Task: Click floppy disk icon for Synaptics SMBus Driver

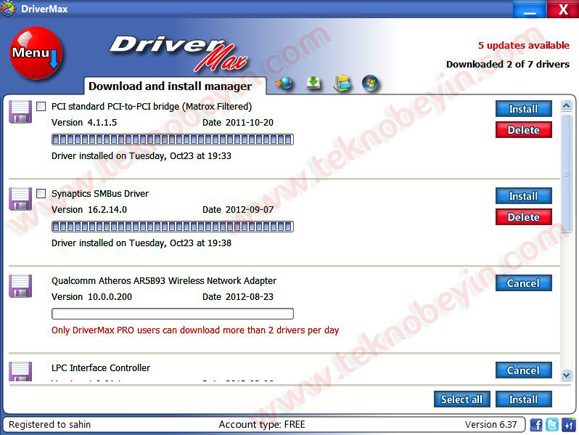Action: point(20,199)
